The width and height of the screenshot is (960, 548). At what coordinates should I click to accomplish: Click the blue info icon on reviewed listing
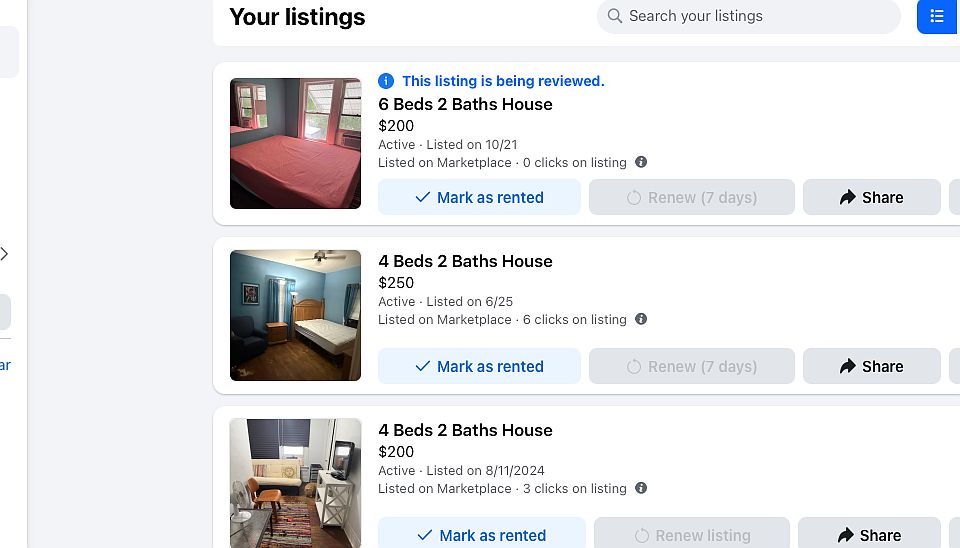(386, 81)
